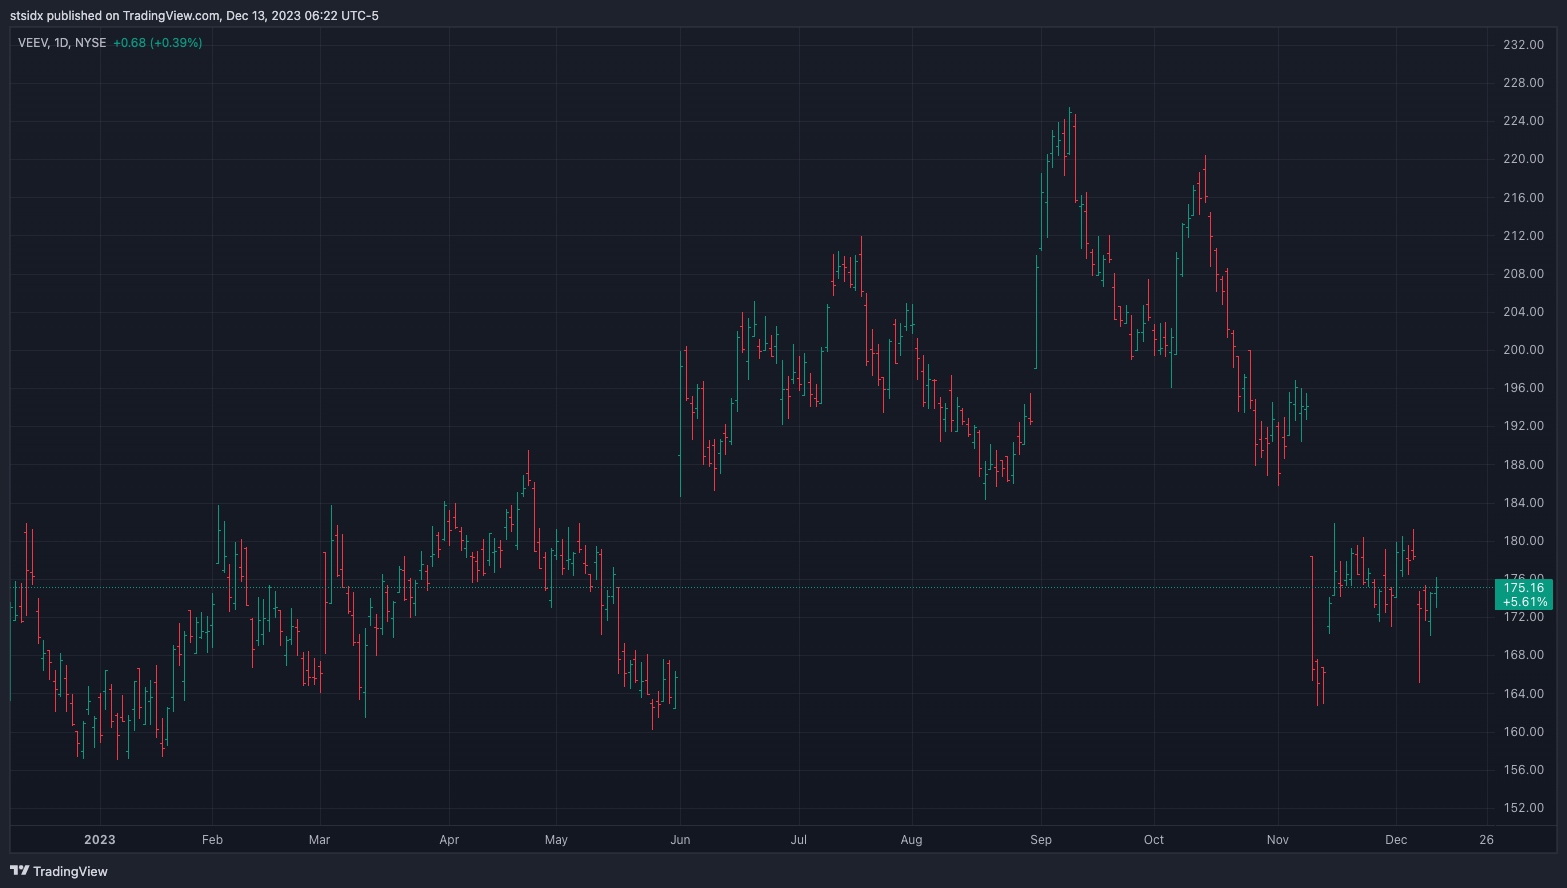1567x888 pixels.
Task: Click the Apr label on time axis
Action: 449,840
